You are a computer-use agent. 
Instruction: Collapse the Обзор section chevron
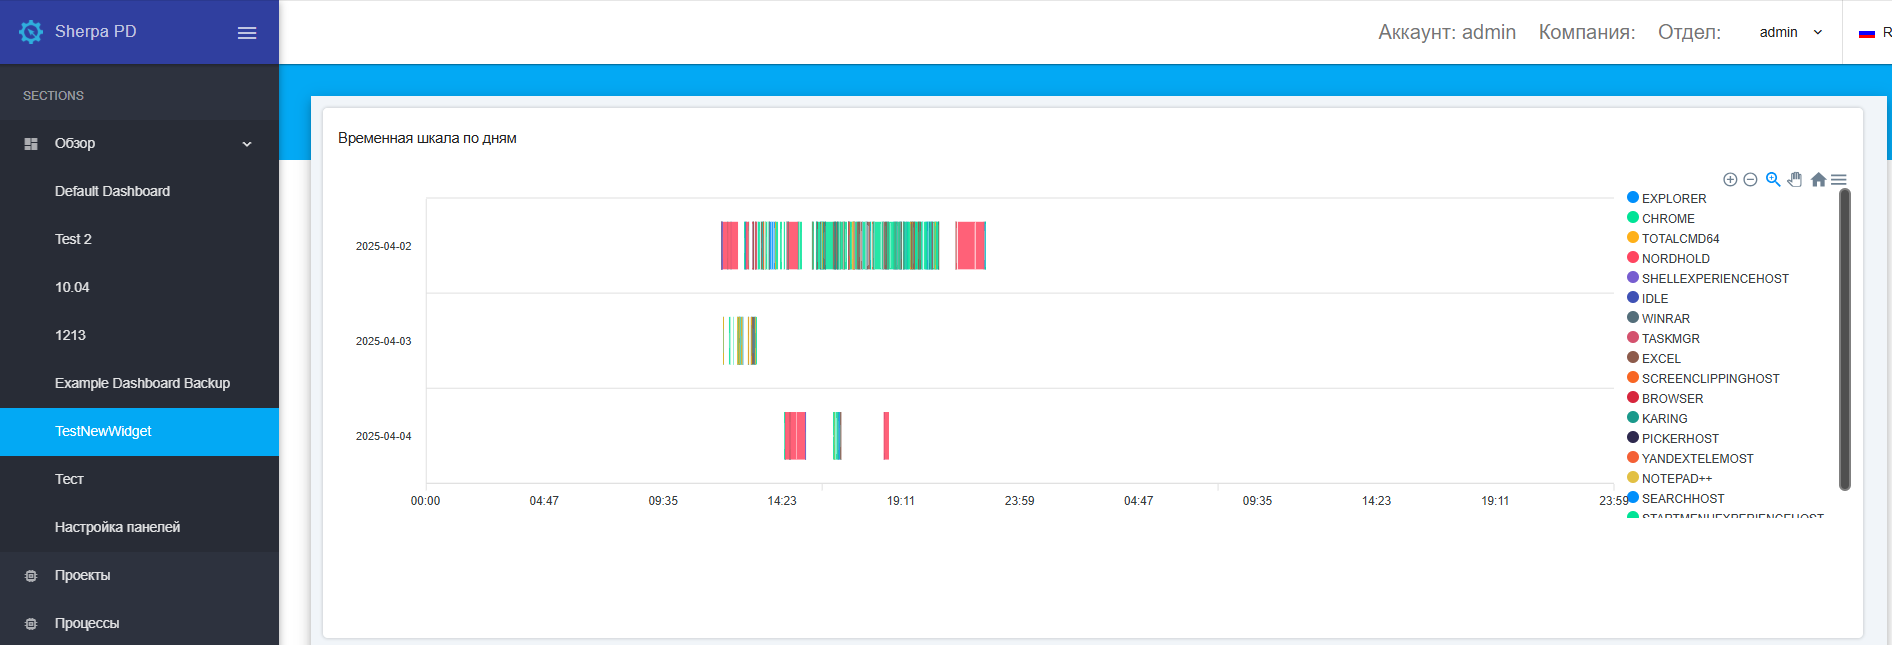[x=247, y=144]
